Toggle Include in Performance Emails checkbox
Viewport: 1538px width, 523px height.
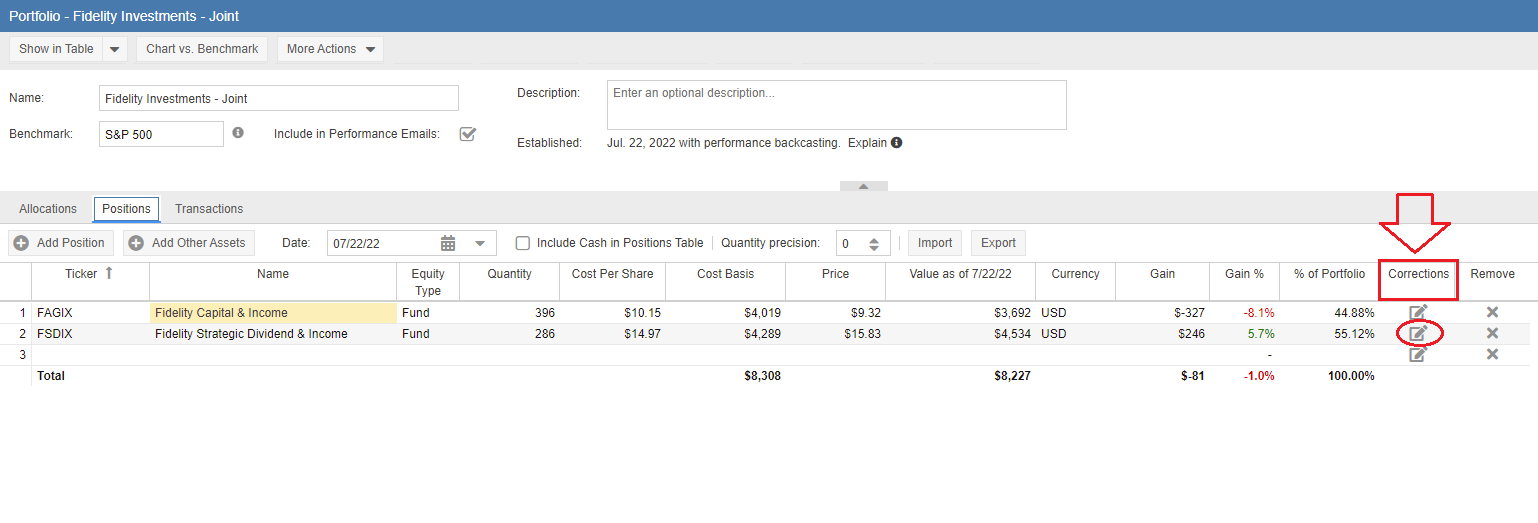tap(467, 134)
